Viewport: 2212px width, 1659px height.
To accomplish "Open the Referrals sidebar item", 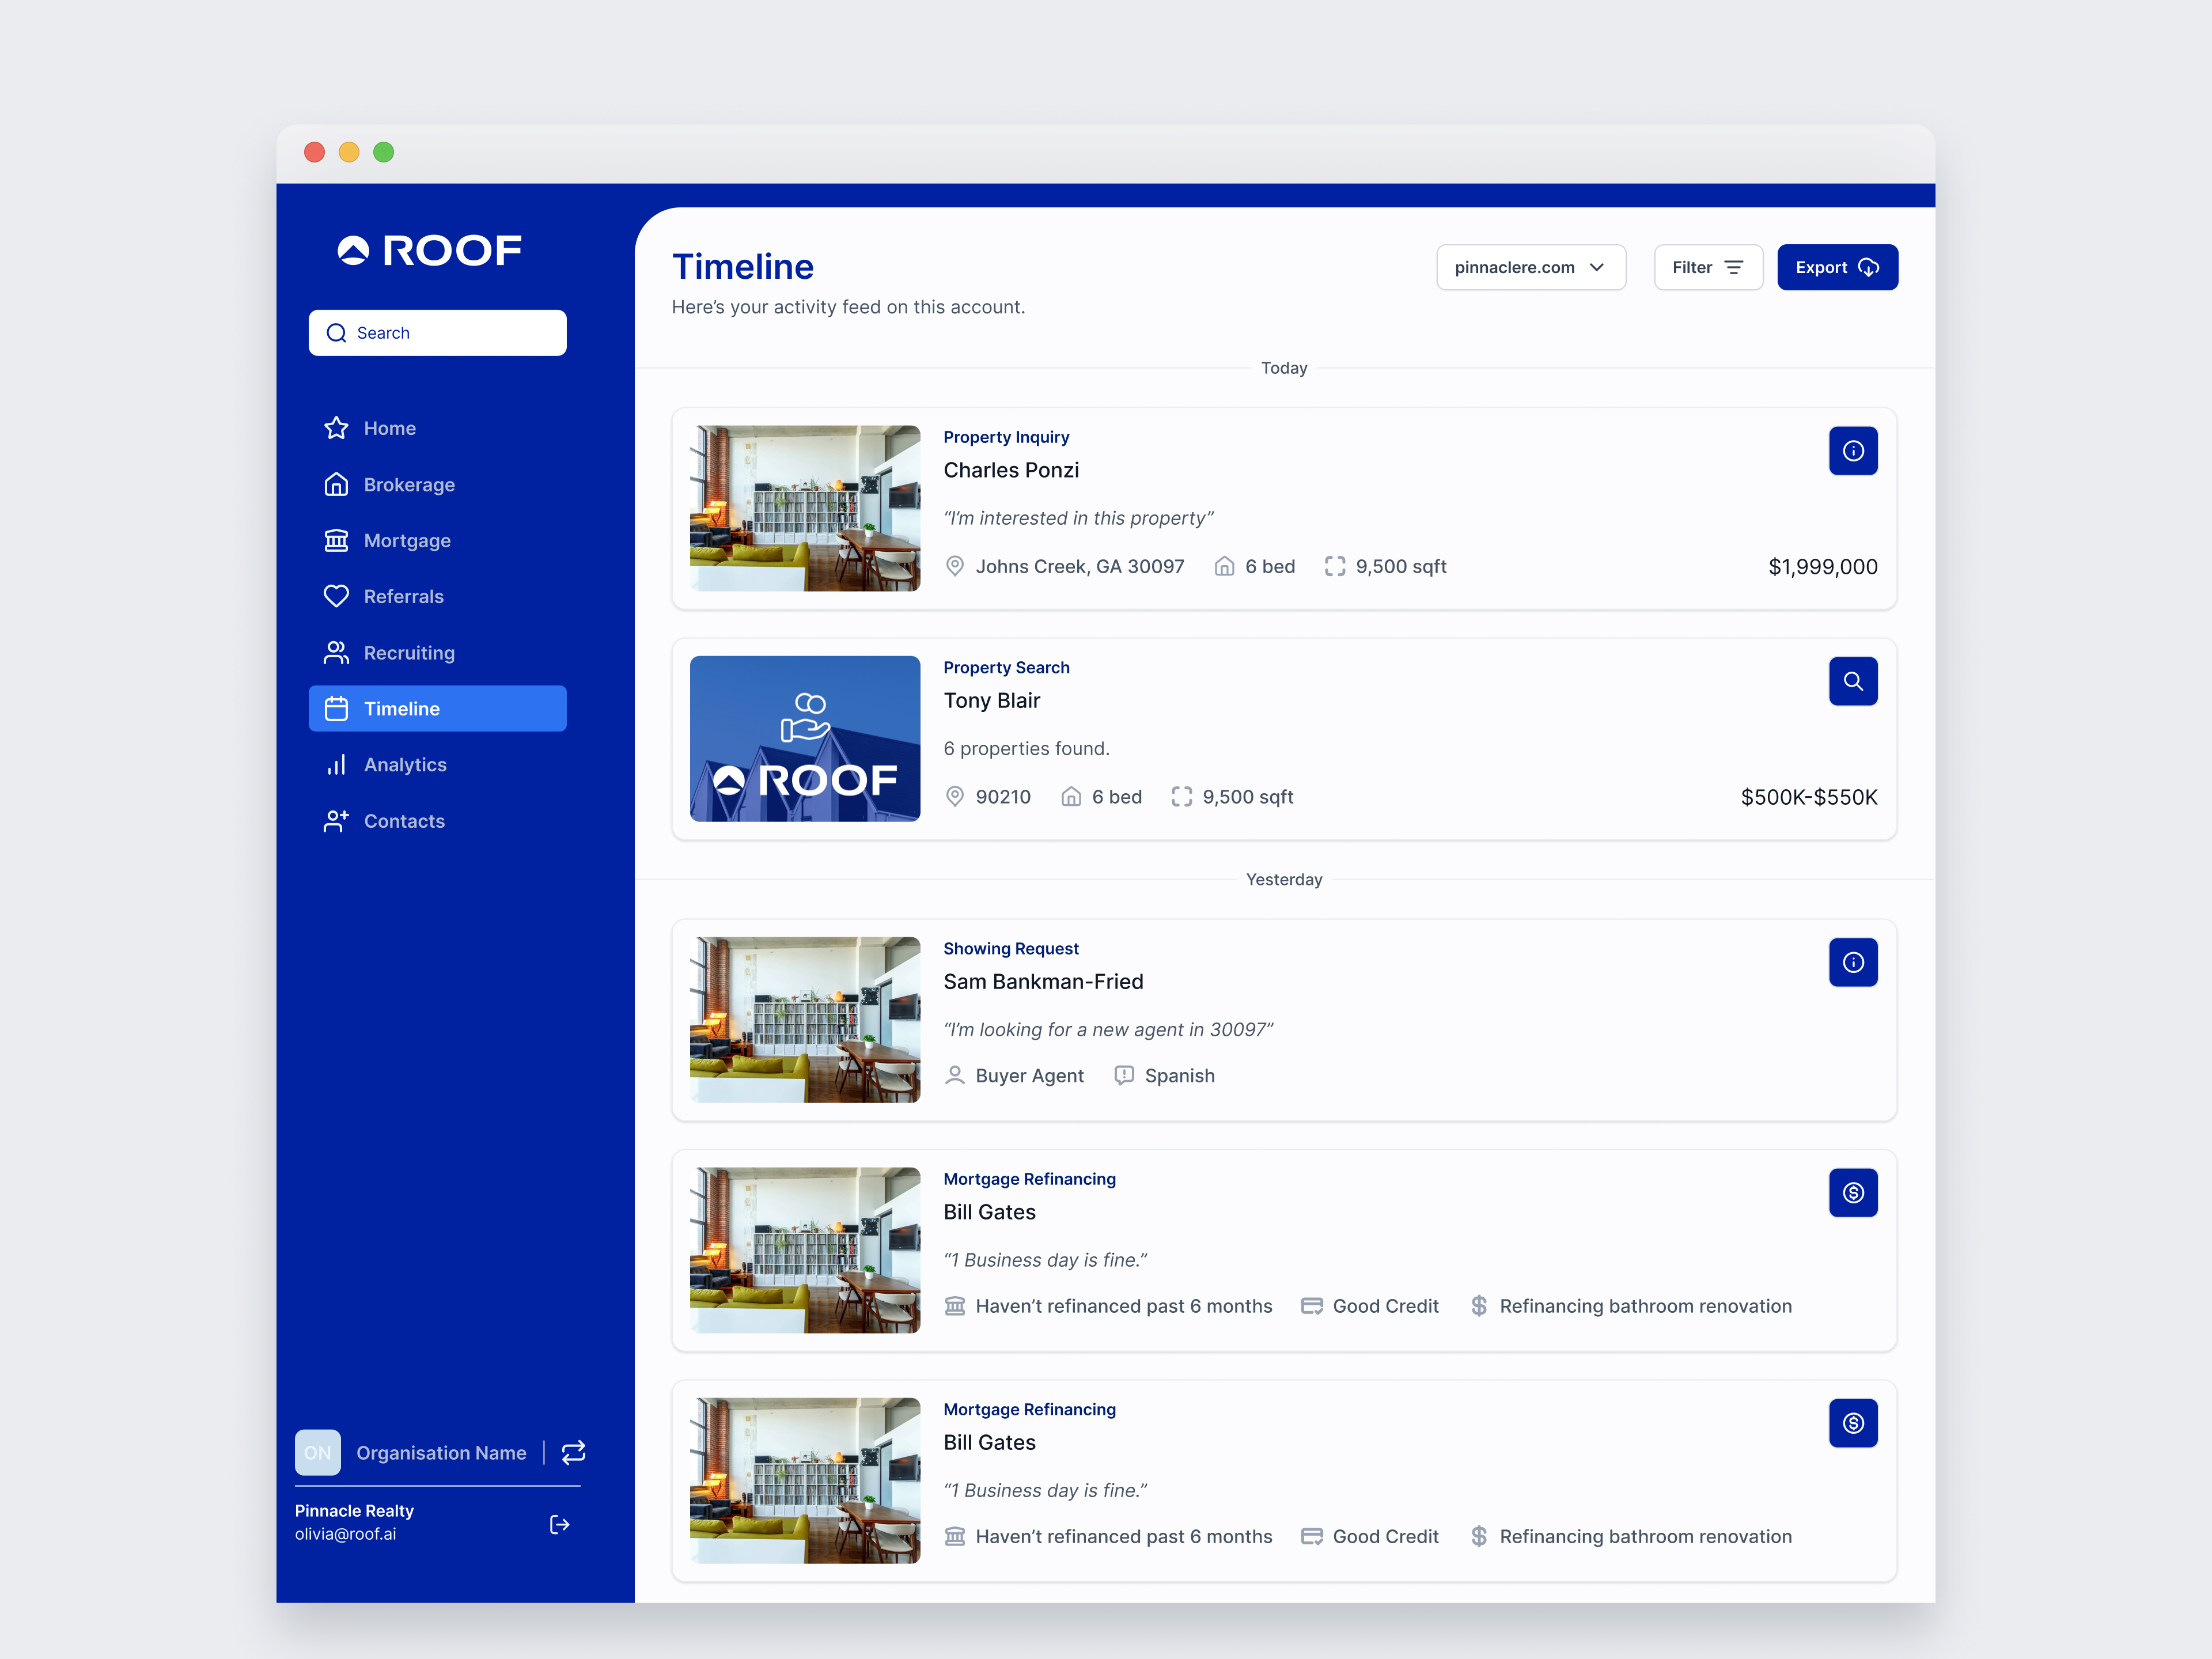I will (x=403, y=596).
